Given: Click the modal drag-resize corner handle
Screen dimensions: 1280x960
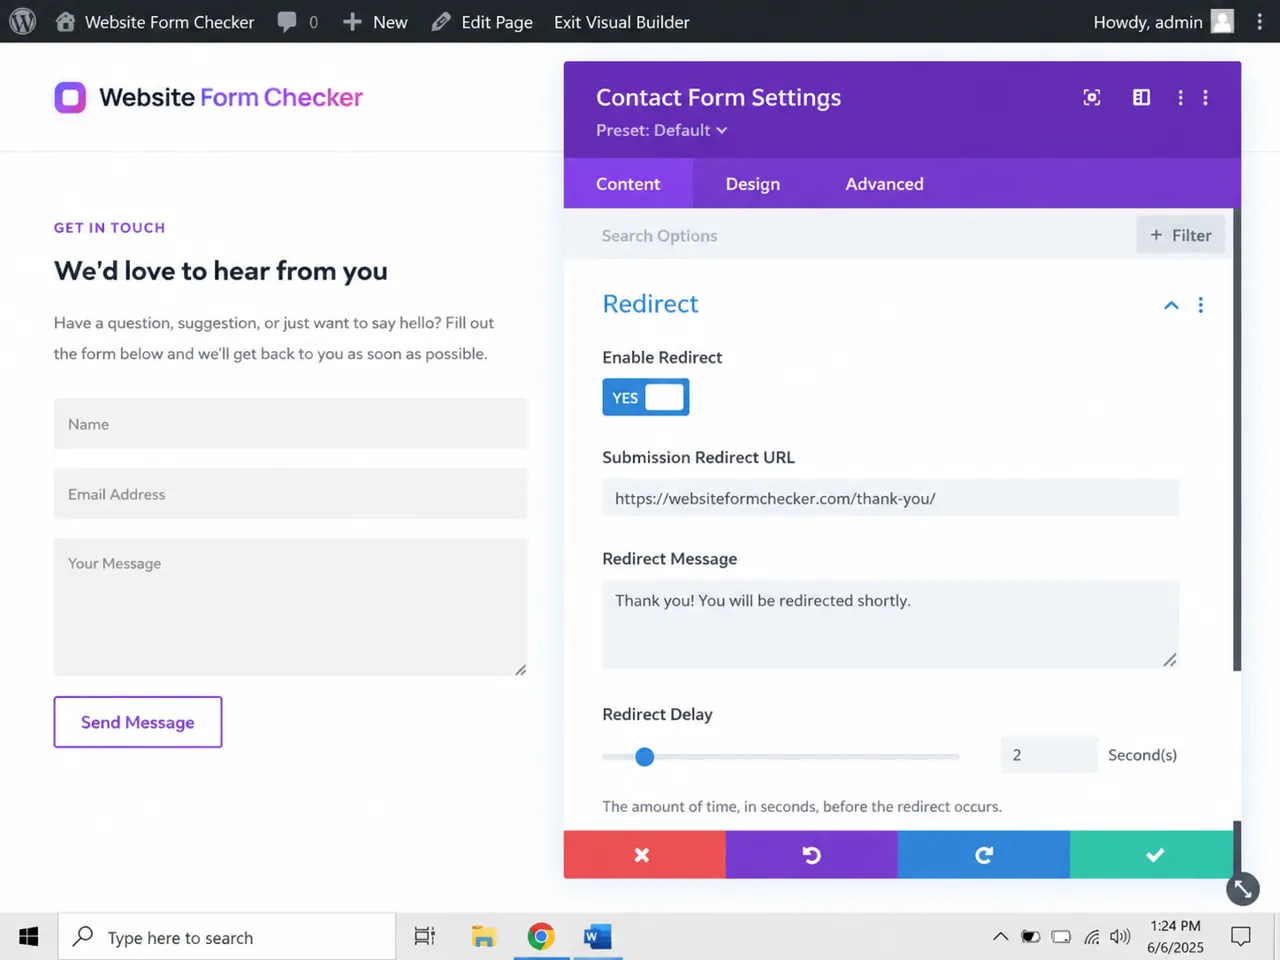Looking at the screenshot, I should [x=1243, y=889].
